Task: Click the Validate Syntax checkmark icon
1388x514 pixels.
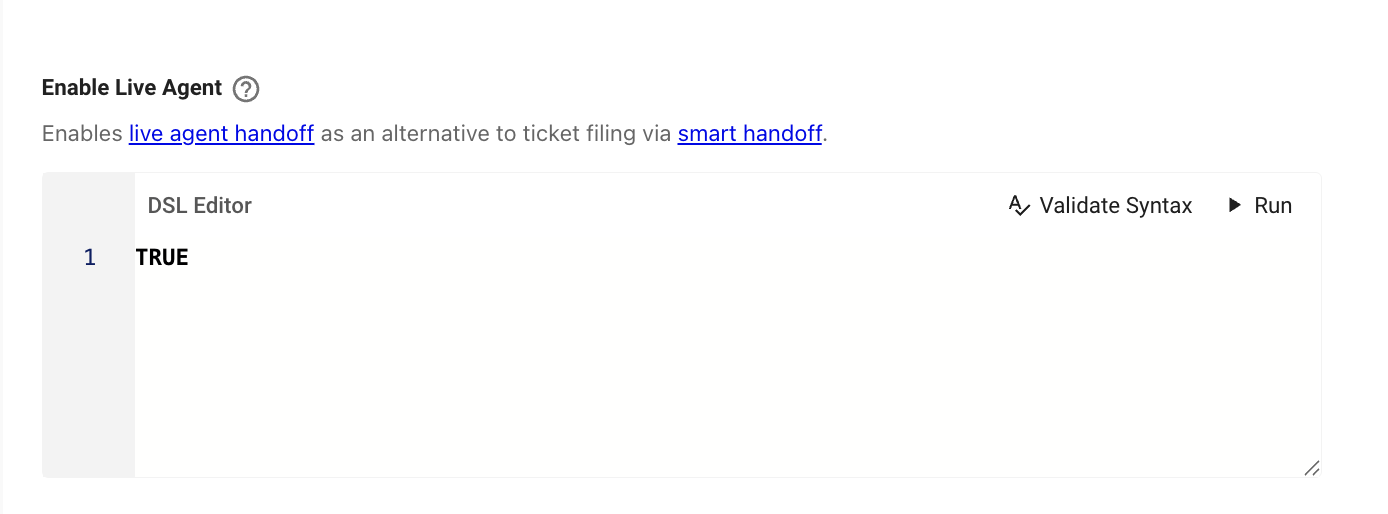Action: pyautogui.click(x=1019, y=206)
